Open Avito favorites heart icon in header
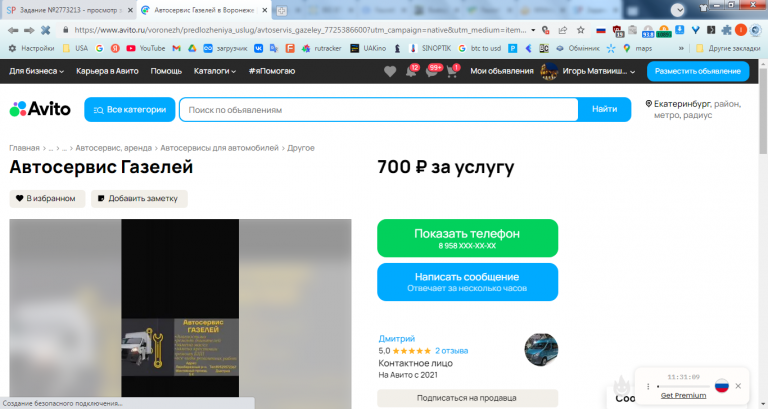Image resolution: width=768 pixels, height=409 pixels. click(x=390, y=72)
